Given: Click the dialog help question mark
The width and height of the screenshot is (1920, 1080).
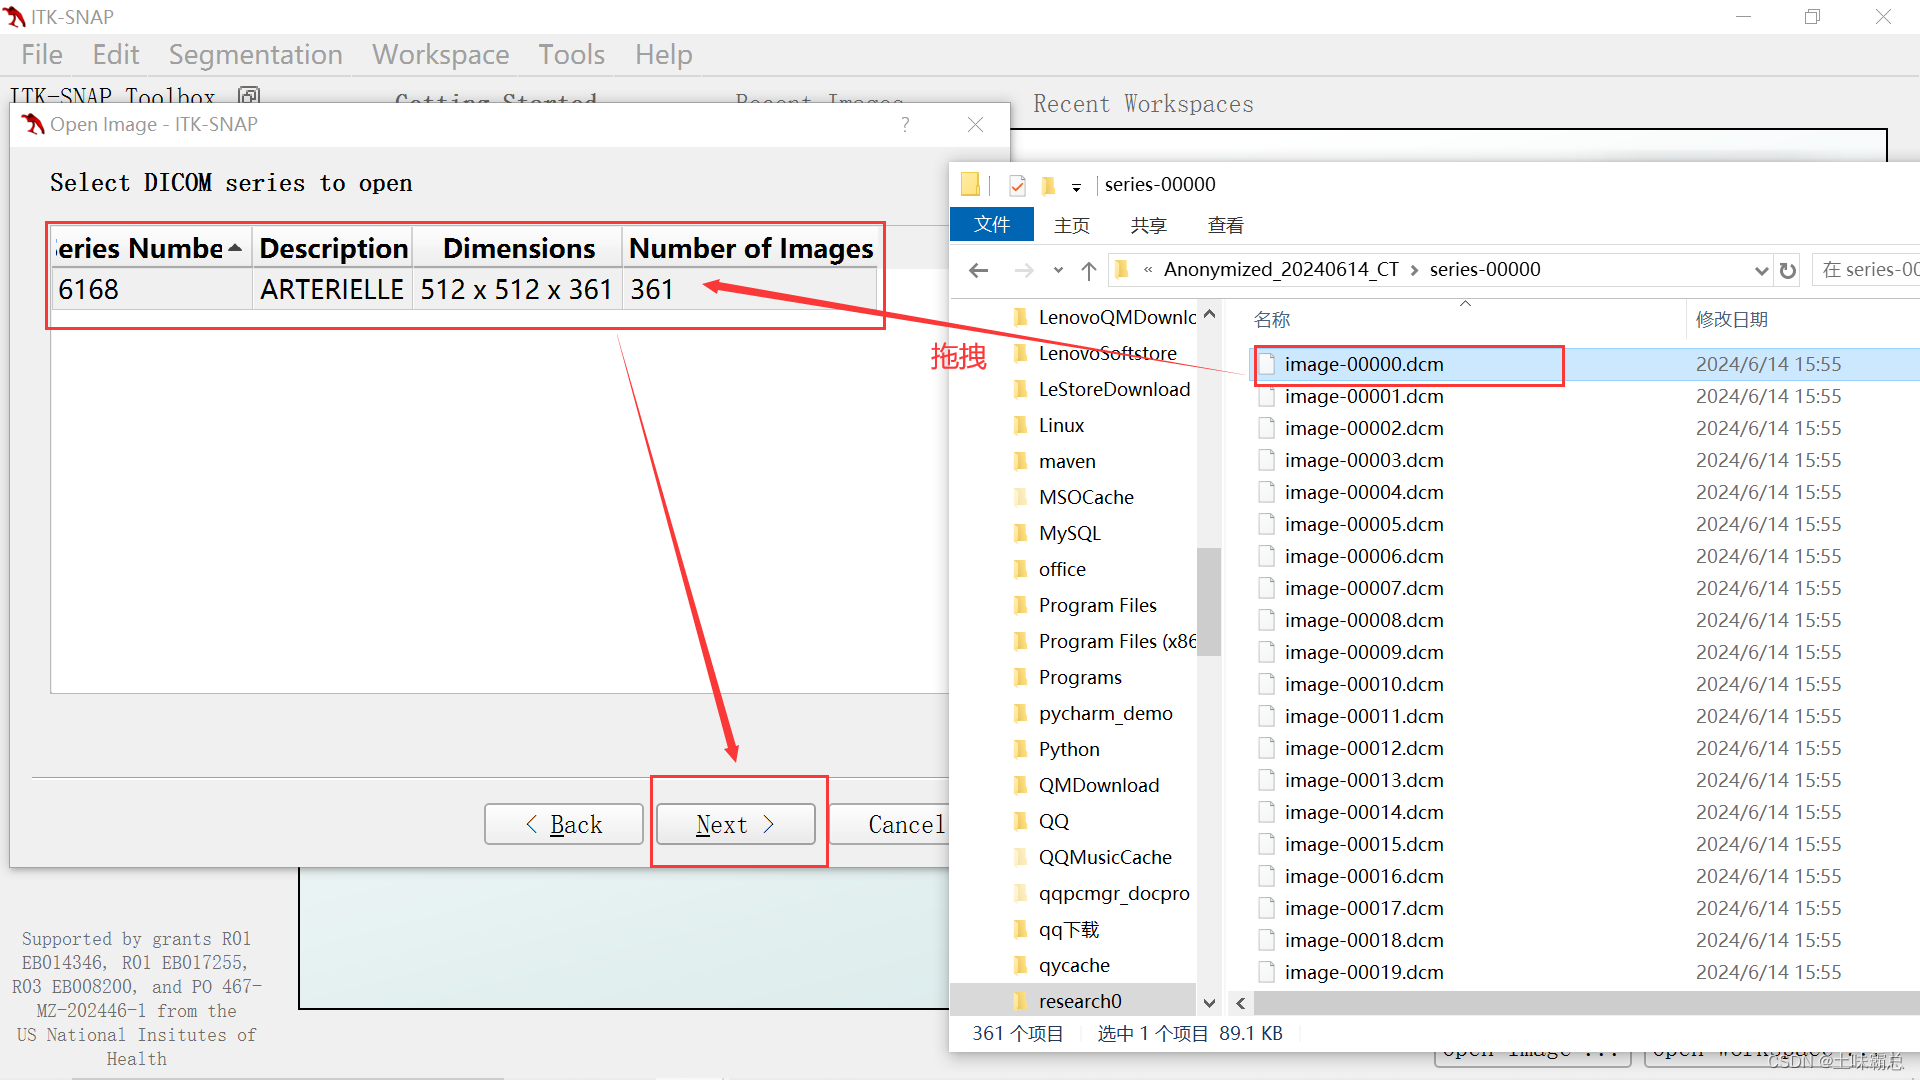Looking at the screenshot, I should click(905, 124).
